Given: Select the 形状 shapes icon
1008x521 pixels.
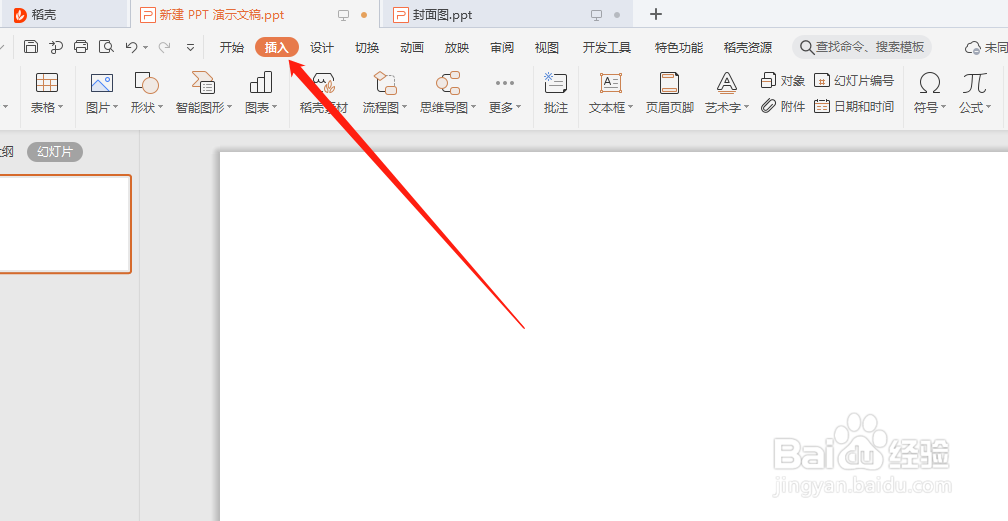Looking at the screenshot, I should [147, 83].
